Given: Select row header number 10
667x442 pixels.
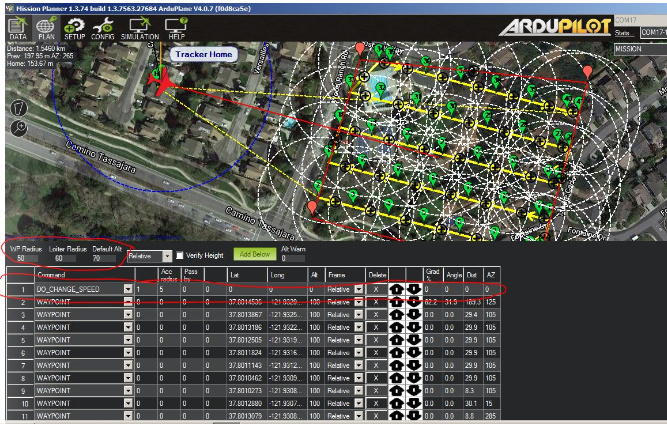Looking at the screenshot, I should pos(20,403).
